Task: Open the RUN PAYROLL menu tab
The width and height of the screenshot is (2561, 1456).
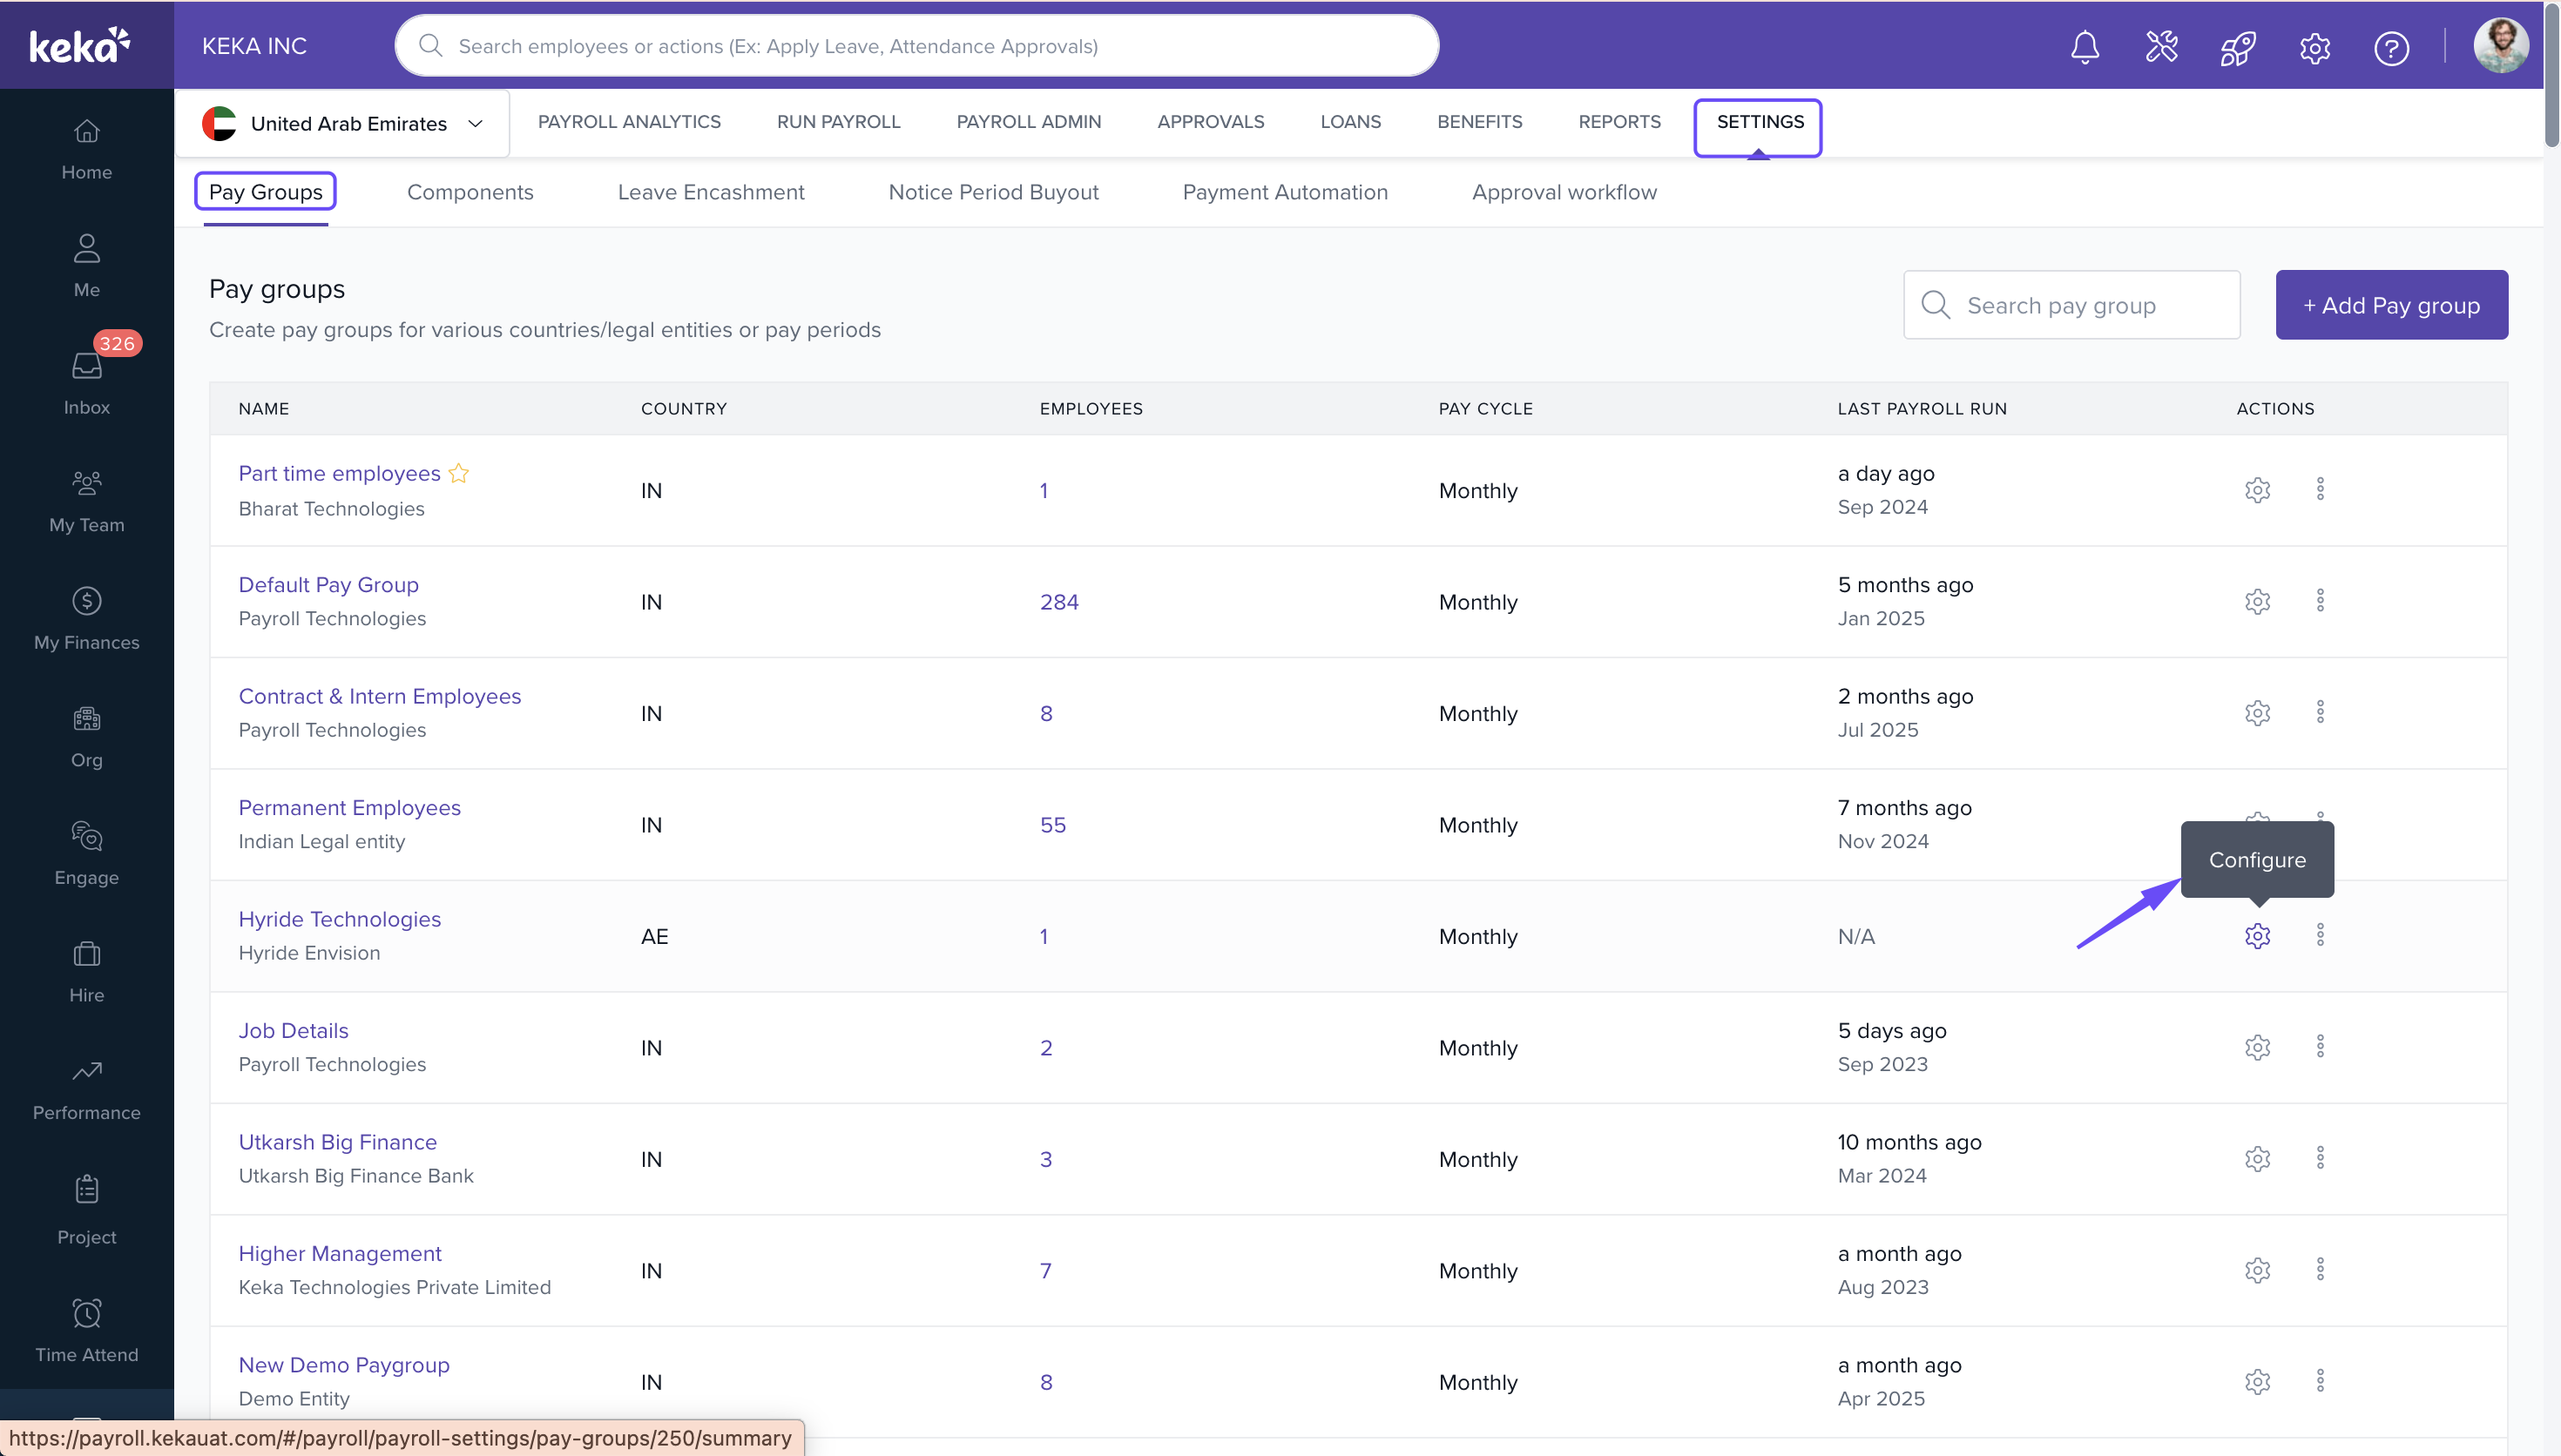Action: (x=838, y=122)
